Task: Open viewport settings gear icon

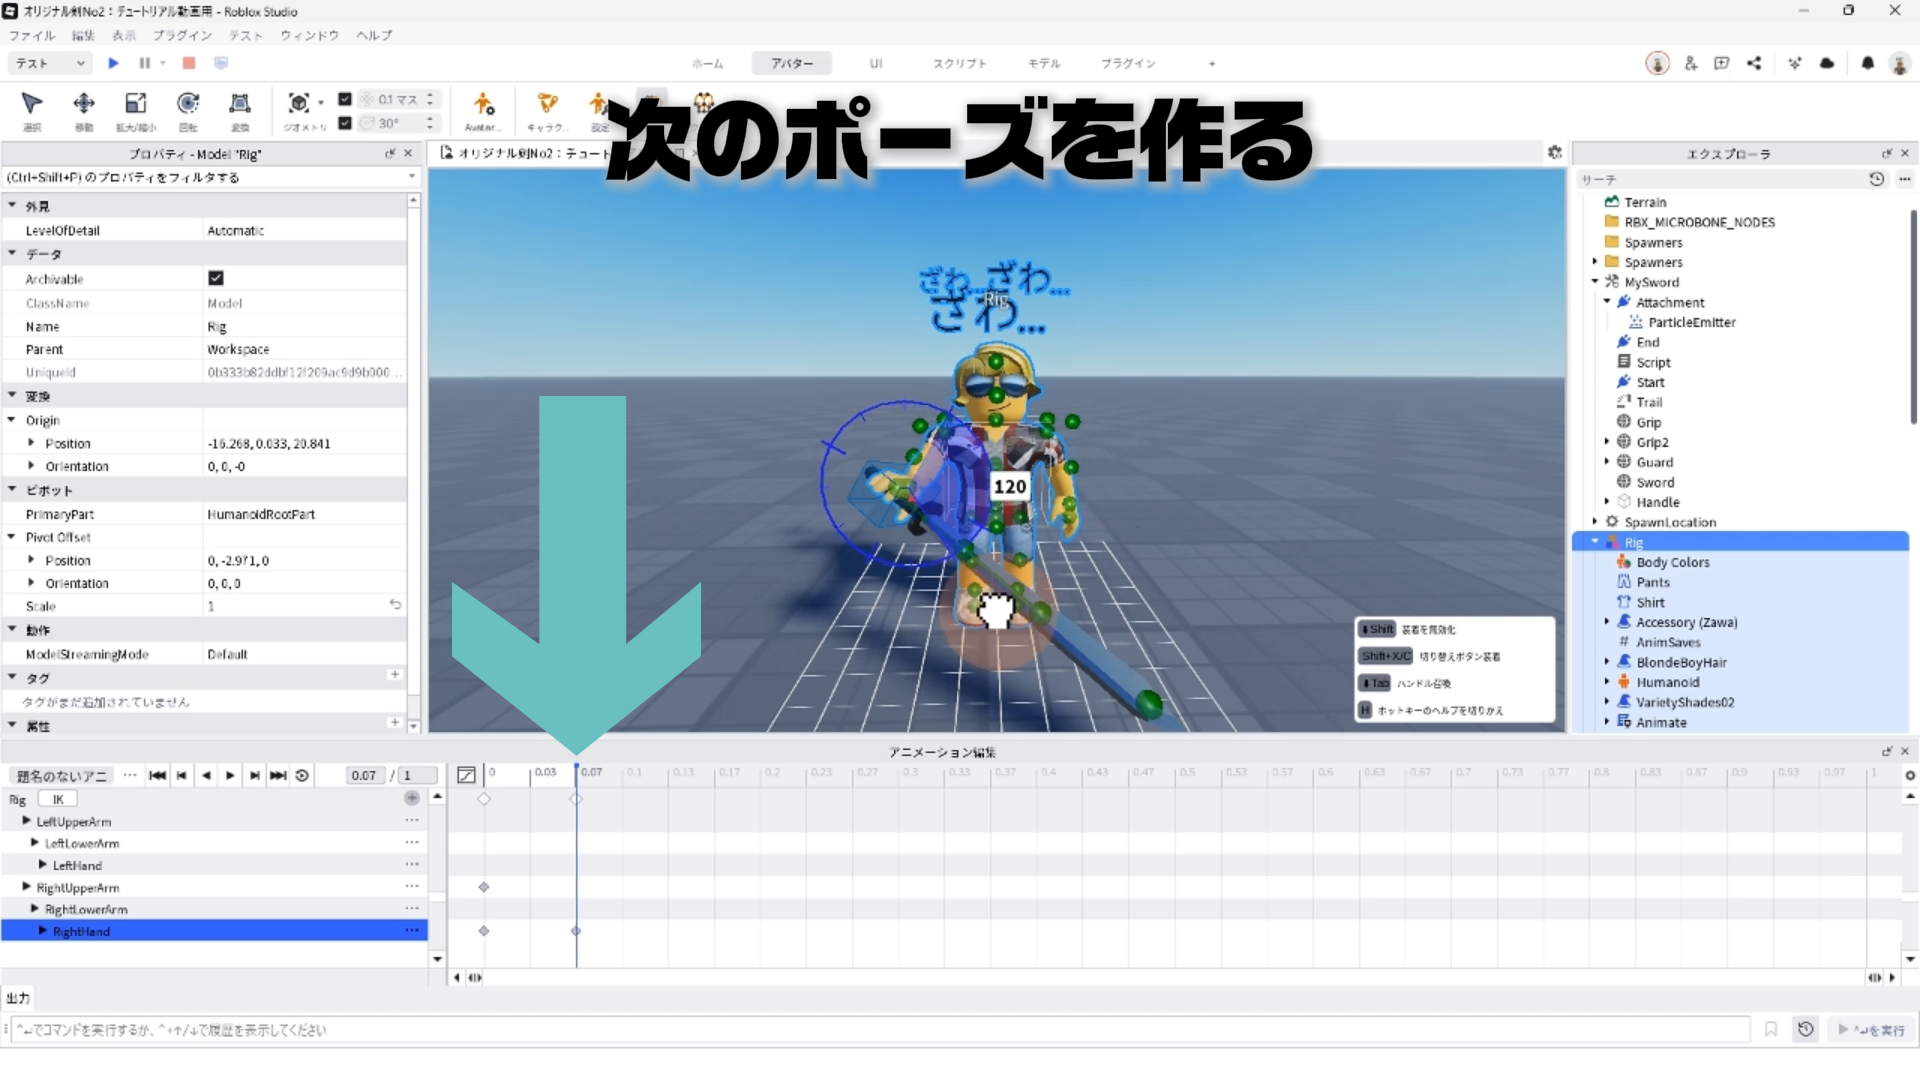Action: (1554, 153)
